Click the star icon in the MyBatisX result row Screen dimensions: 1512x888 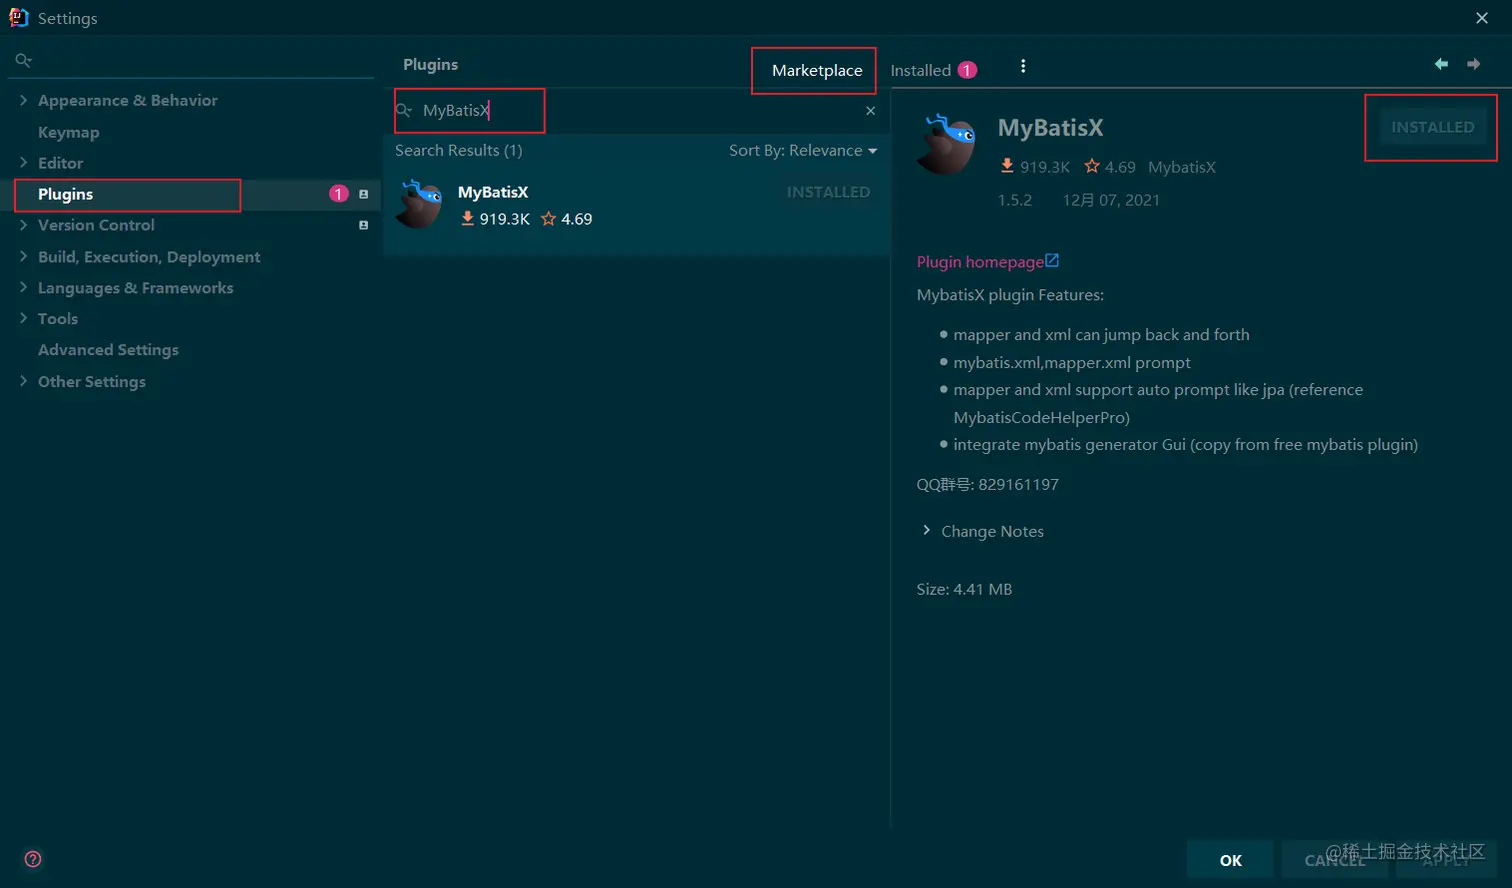click(x=548, y=218)
